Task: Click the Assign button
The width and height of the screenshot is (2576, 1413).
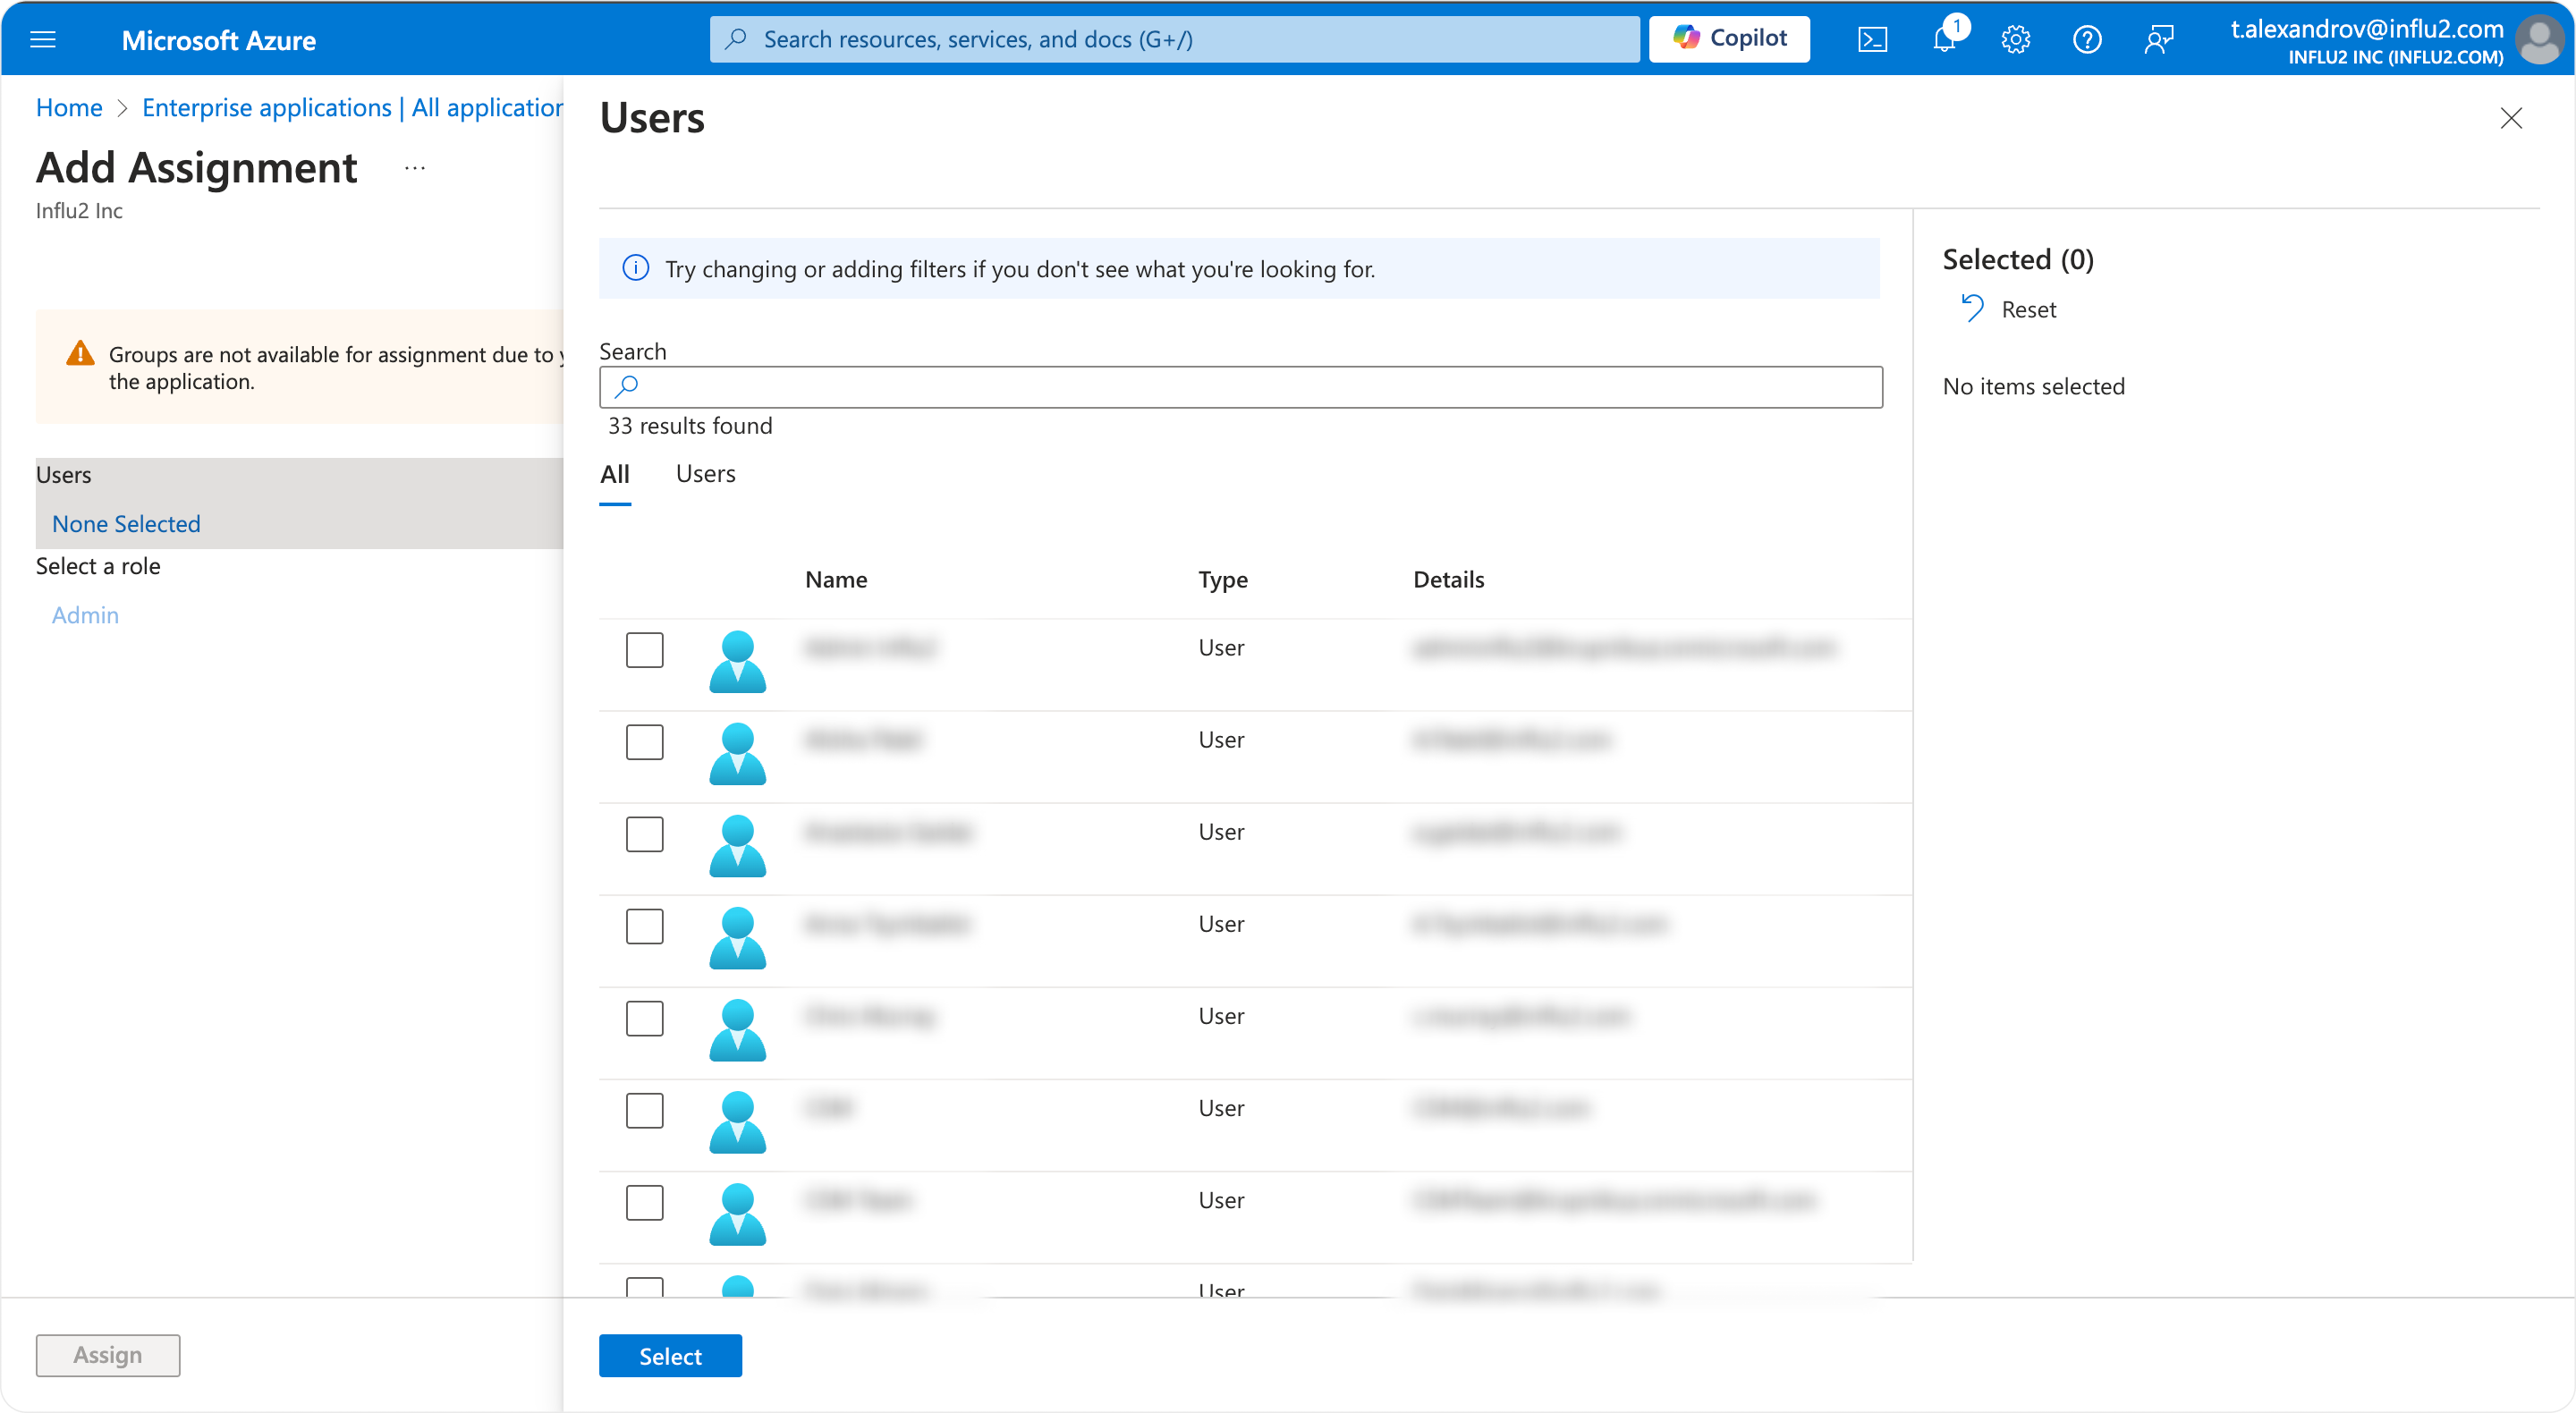Action: coord(108,1355)
